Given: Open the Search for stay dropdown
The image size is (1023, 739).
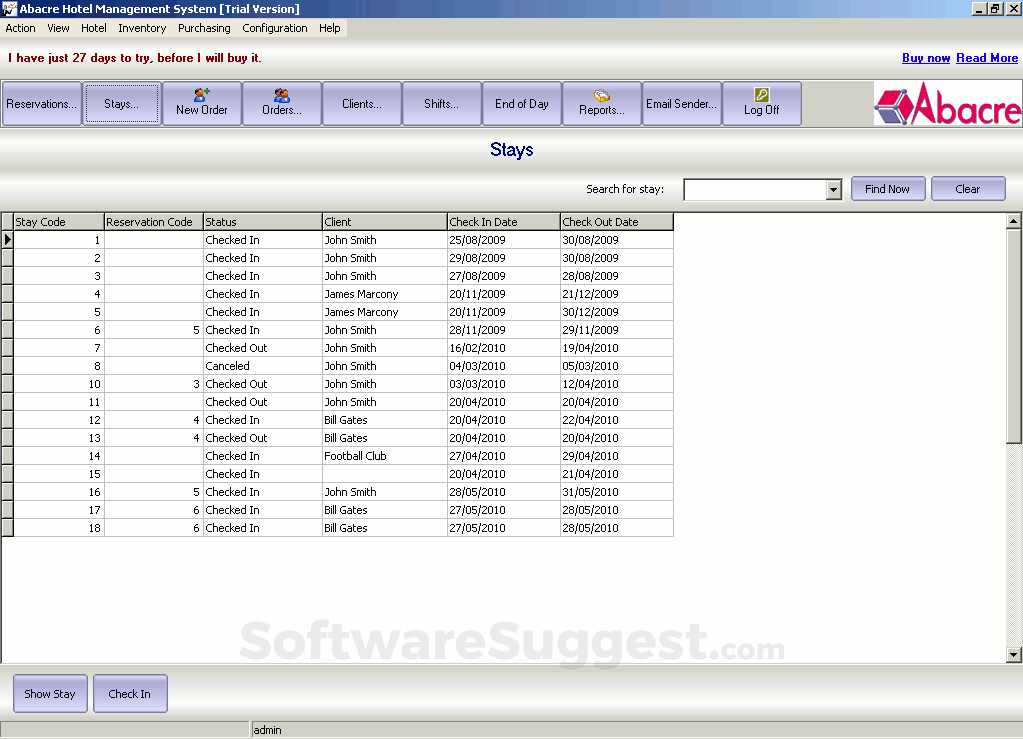Looking at the screenshot, I should tap(833, 189).
